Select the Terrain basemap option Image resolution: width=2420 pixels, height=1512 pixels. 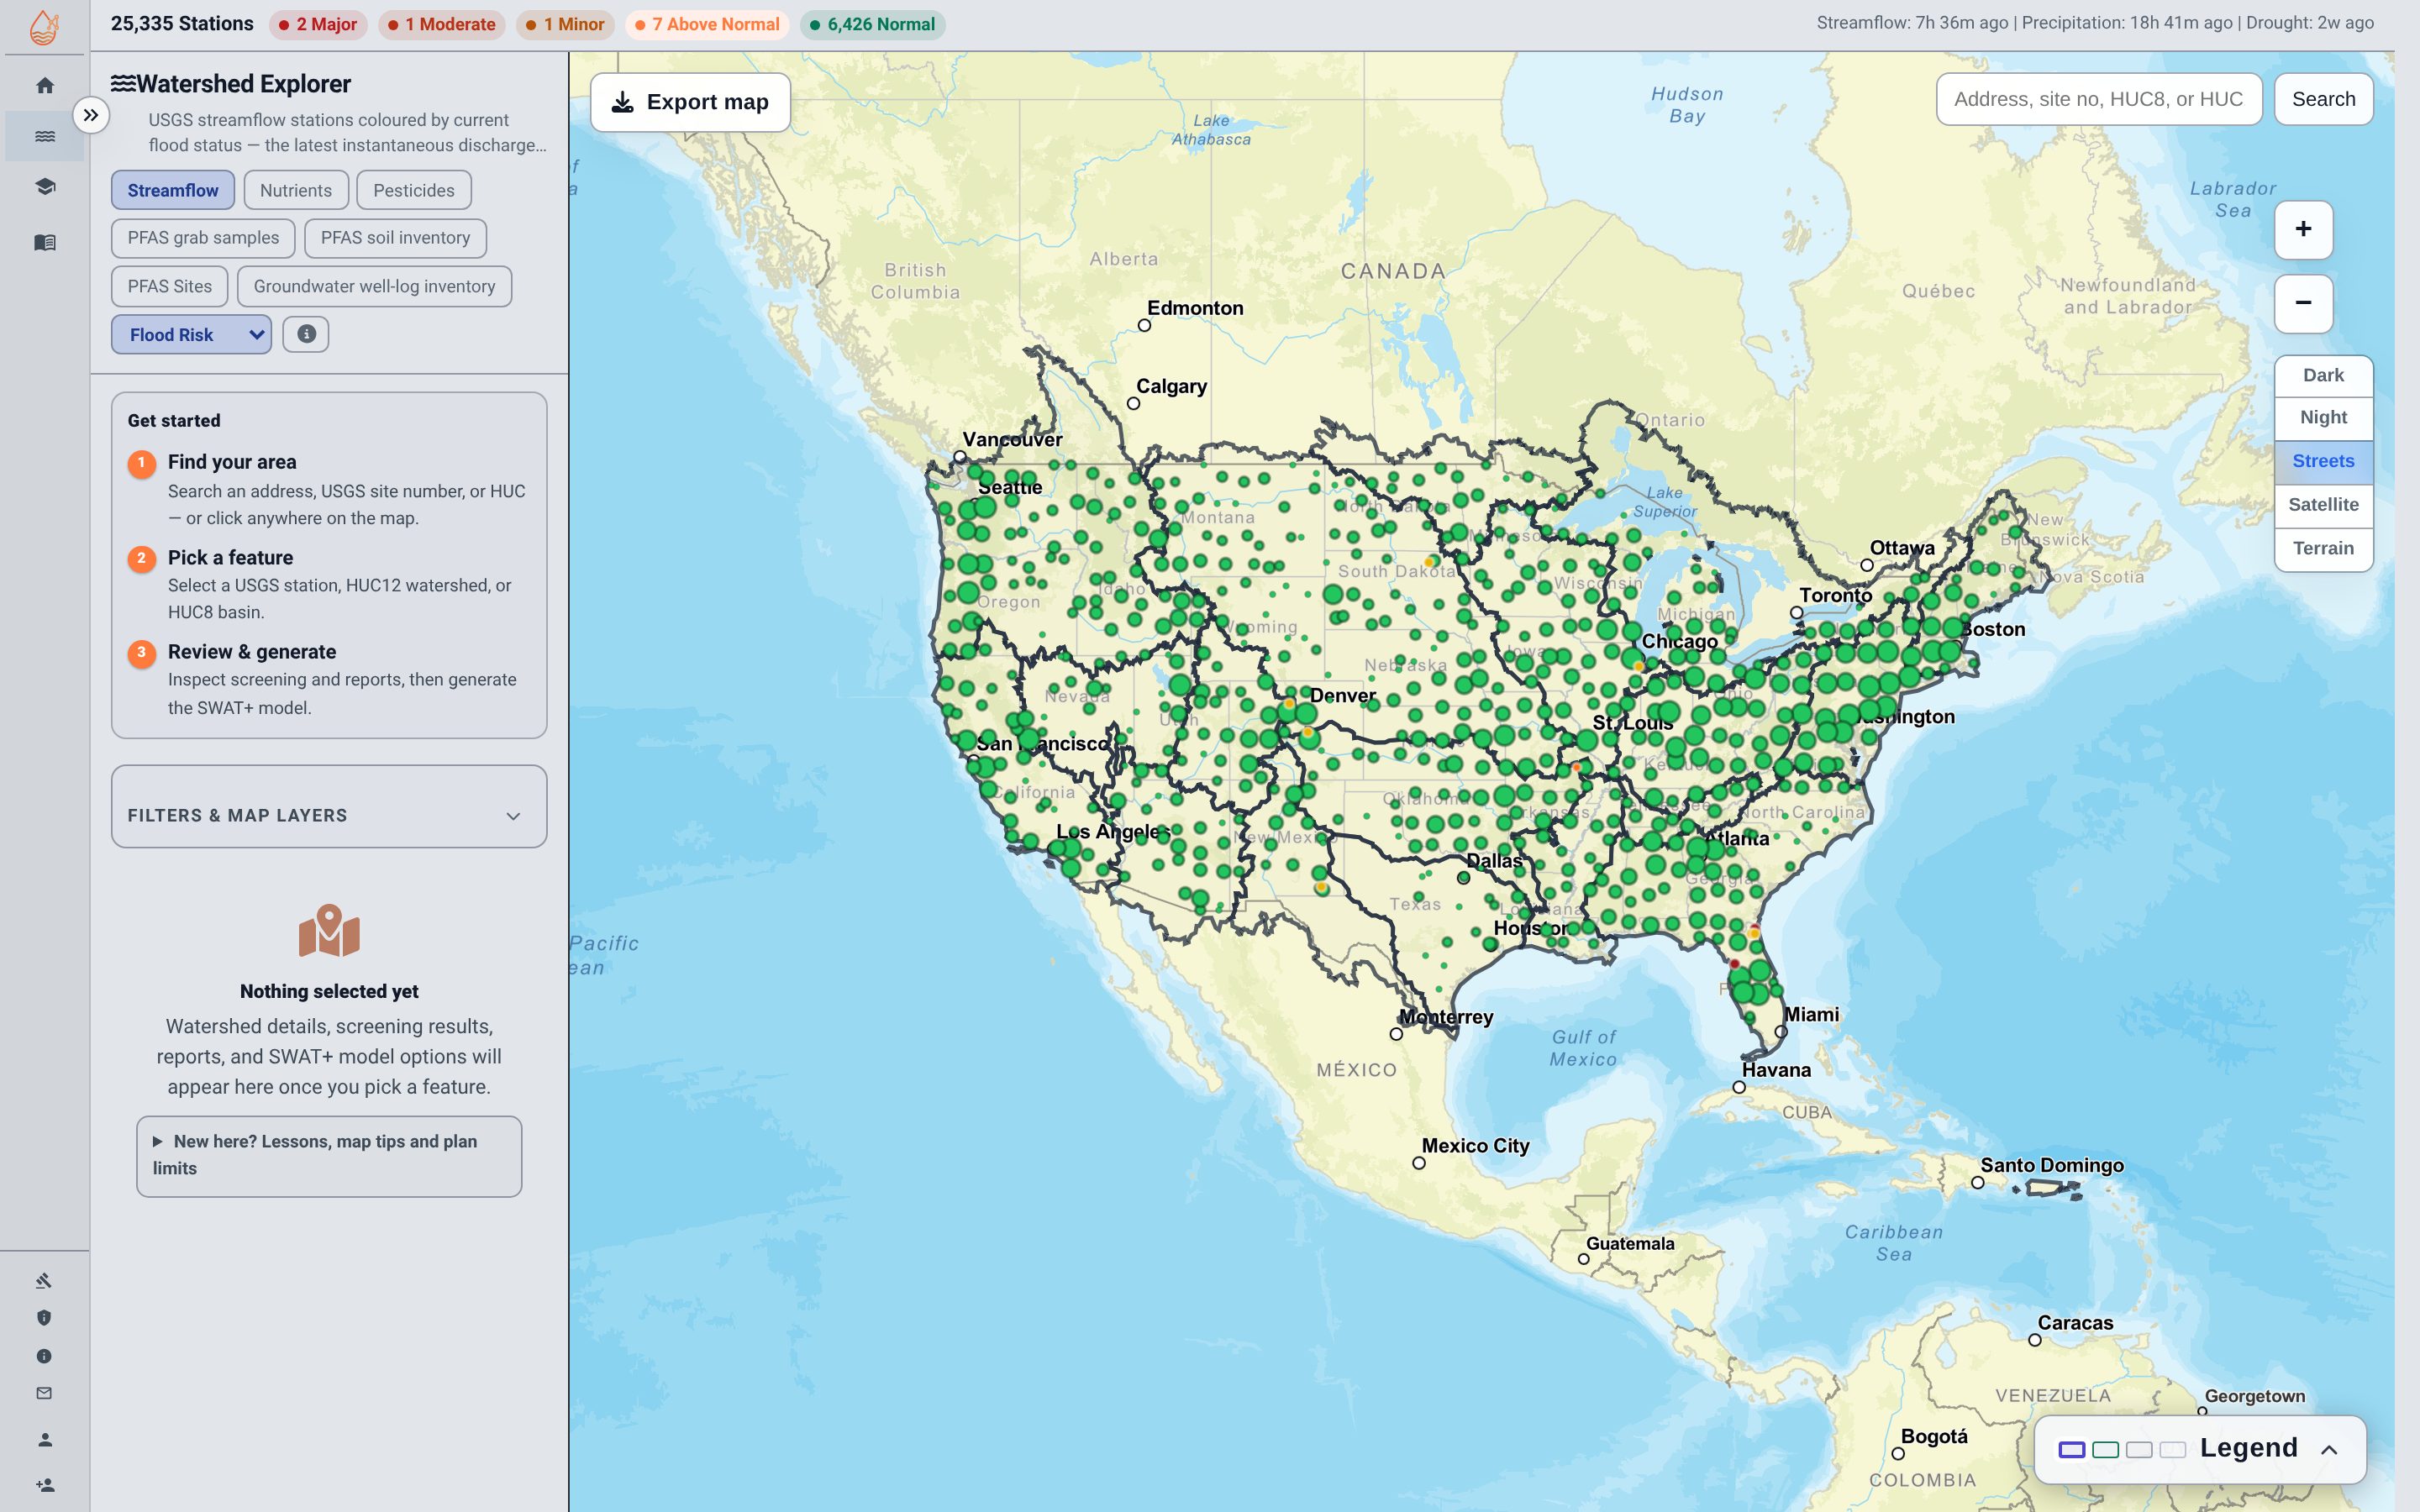(2323, 548)
